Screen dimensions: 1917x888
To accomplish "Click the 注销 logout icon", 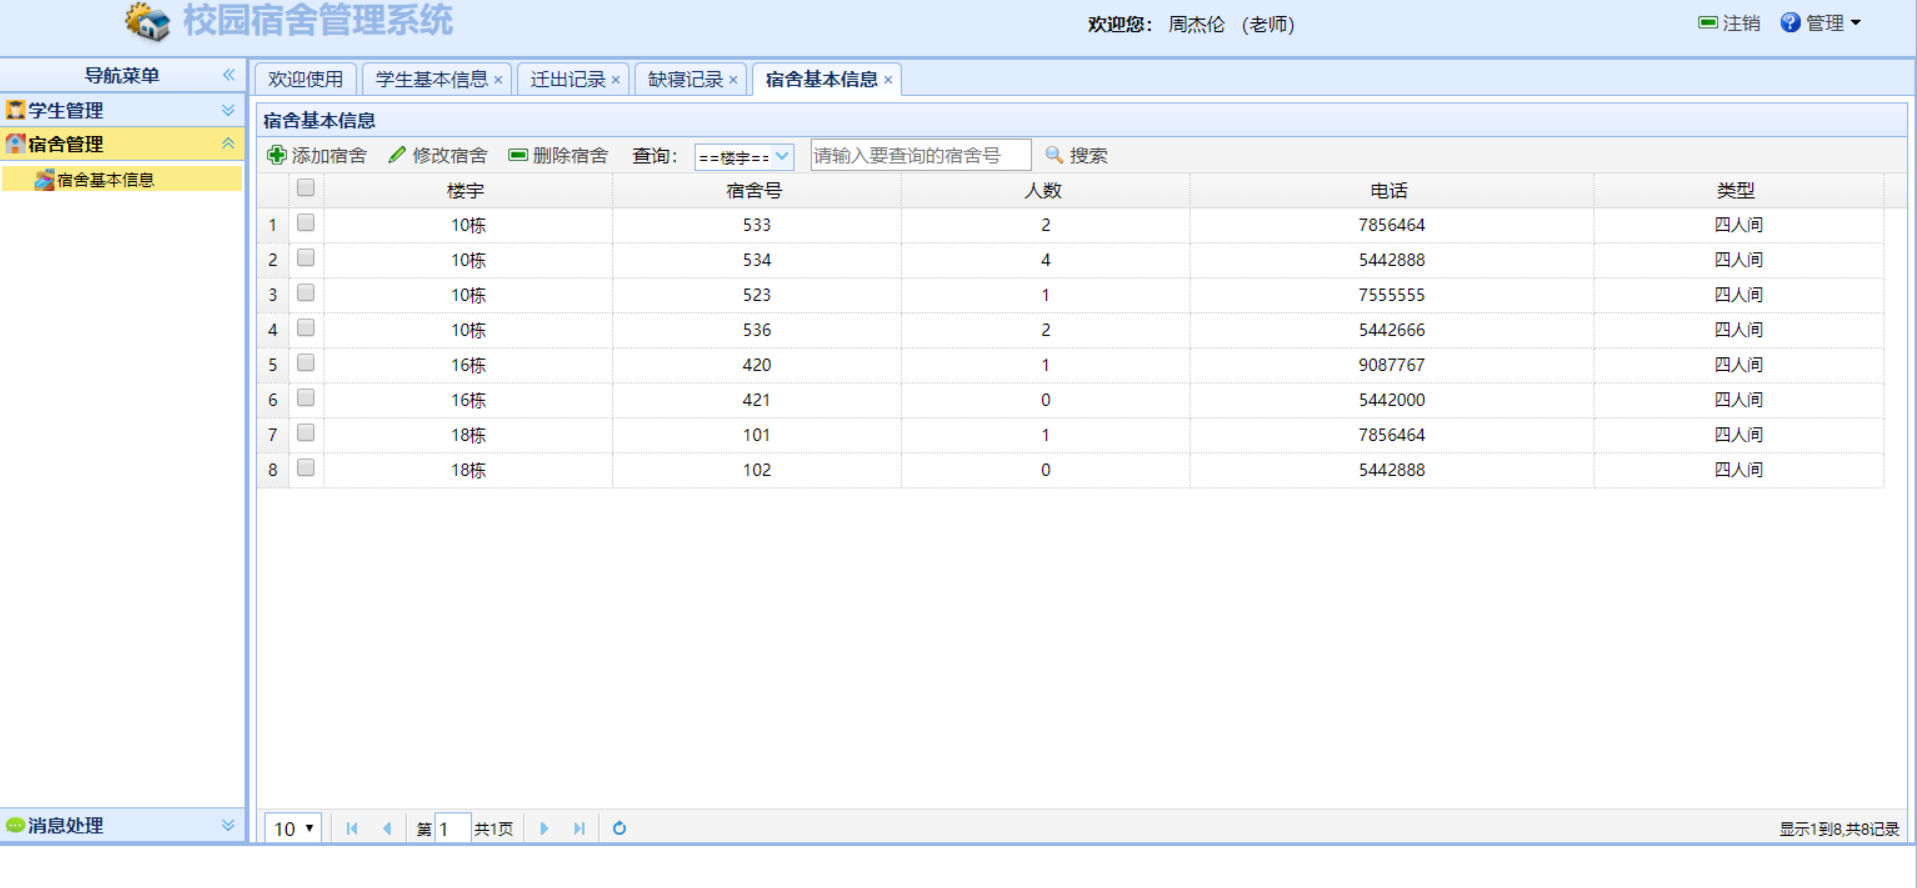I will pyautogui.click(x=1708, y=22).
